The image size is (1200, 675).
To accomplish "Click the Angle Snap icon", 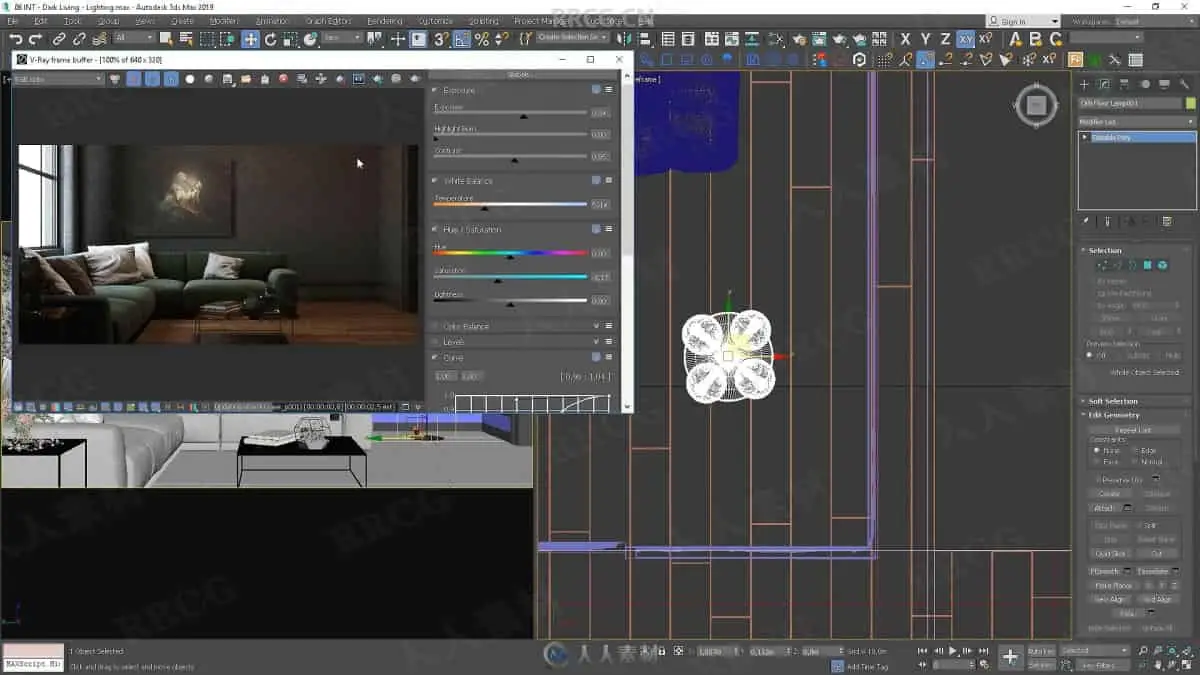I will coord(462,39).
